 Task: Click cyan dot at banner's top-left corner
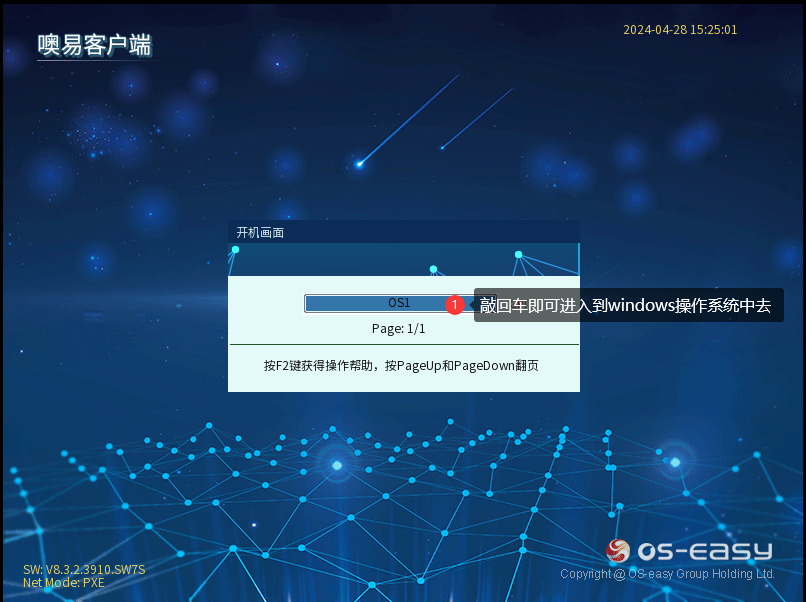tap(236, 249)
